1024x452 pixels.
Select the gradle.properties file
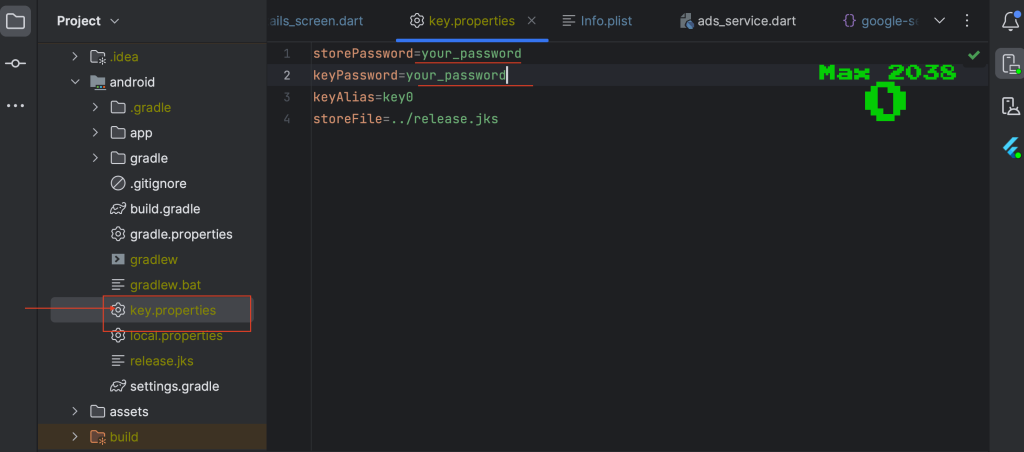pyautogui.click(x=181, y=234)
